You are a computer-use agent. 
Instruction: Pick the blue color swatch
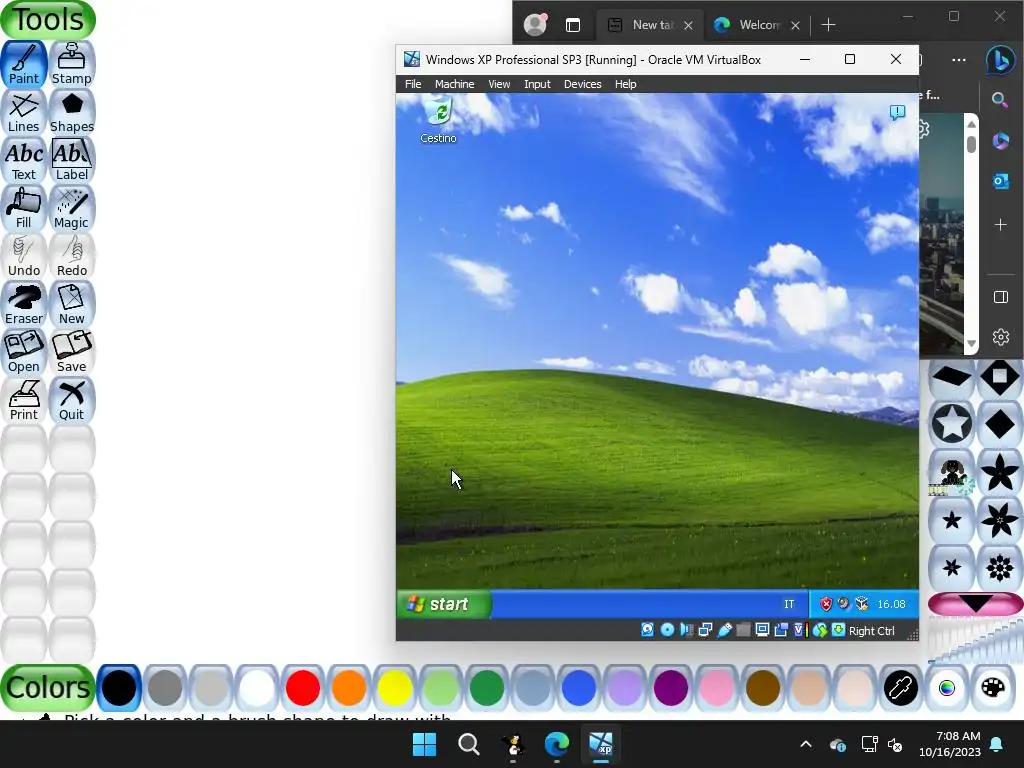(x=579, y=688)
